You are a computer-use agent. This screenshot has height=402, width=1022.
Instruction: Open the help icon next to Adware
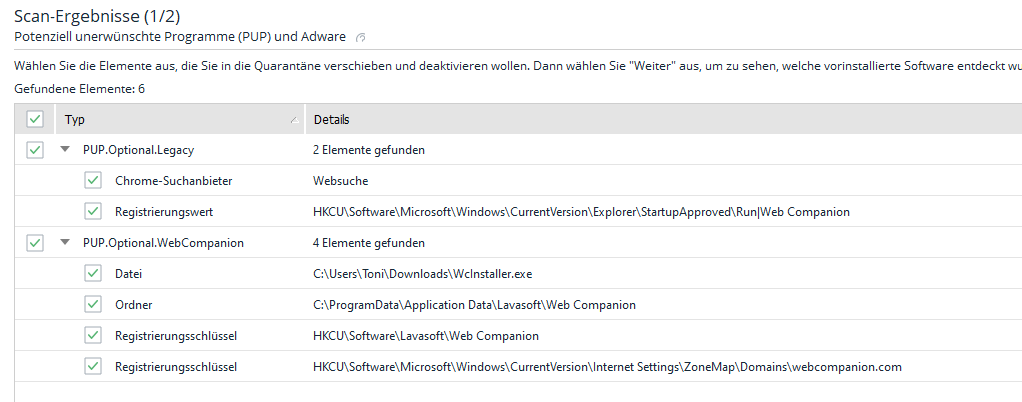(360, 38)
